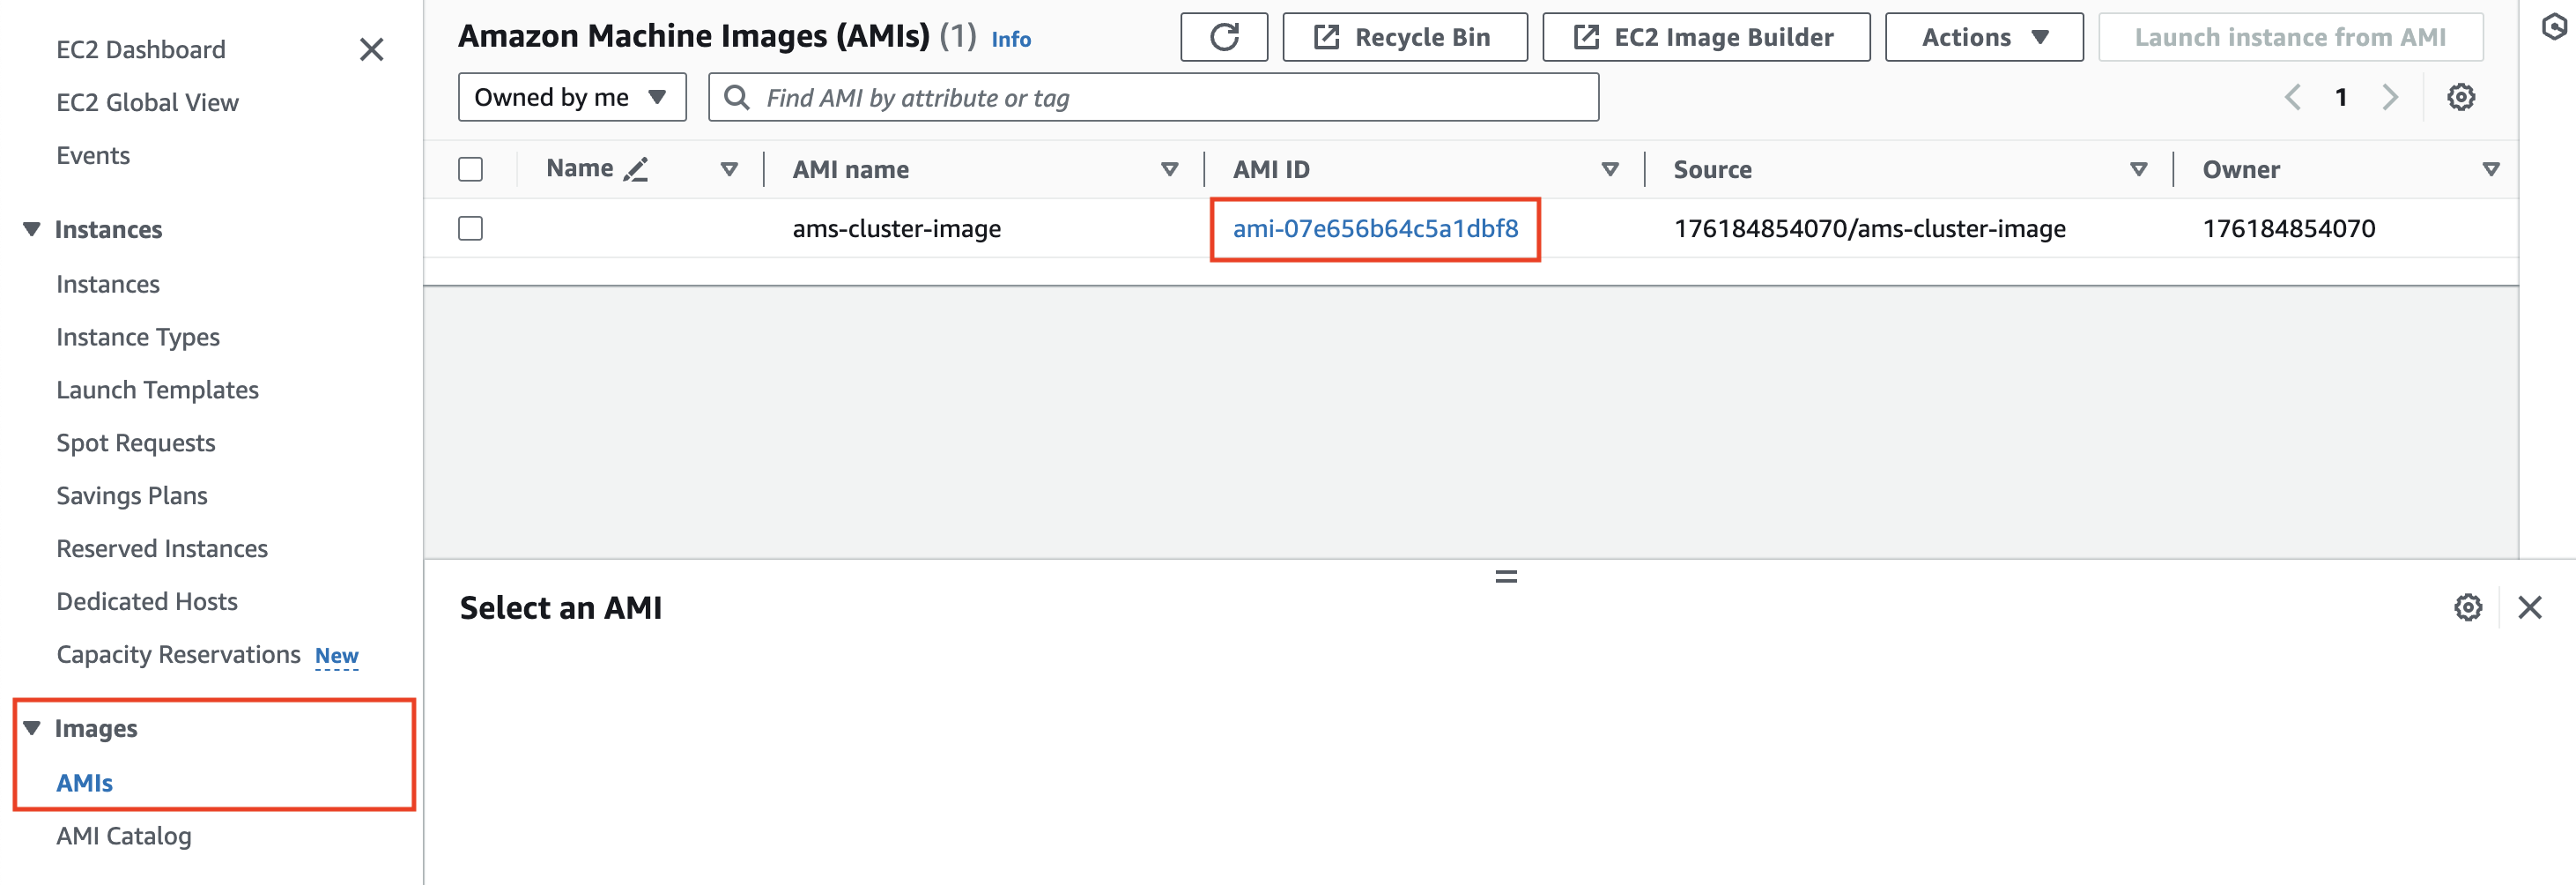The height and width of the screenshot is (885, 2576).
Task: Open Spot Requests page
Action: (x=135, y=443)
